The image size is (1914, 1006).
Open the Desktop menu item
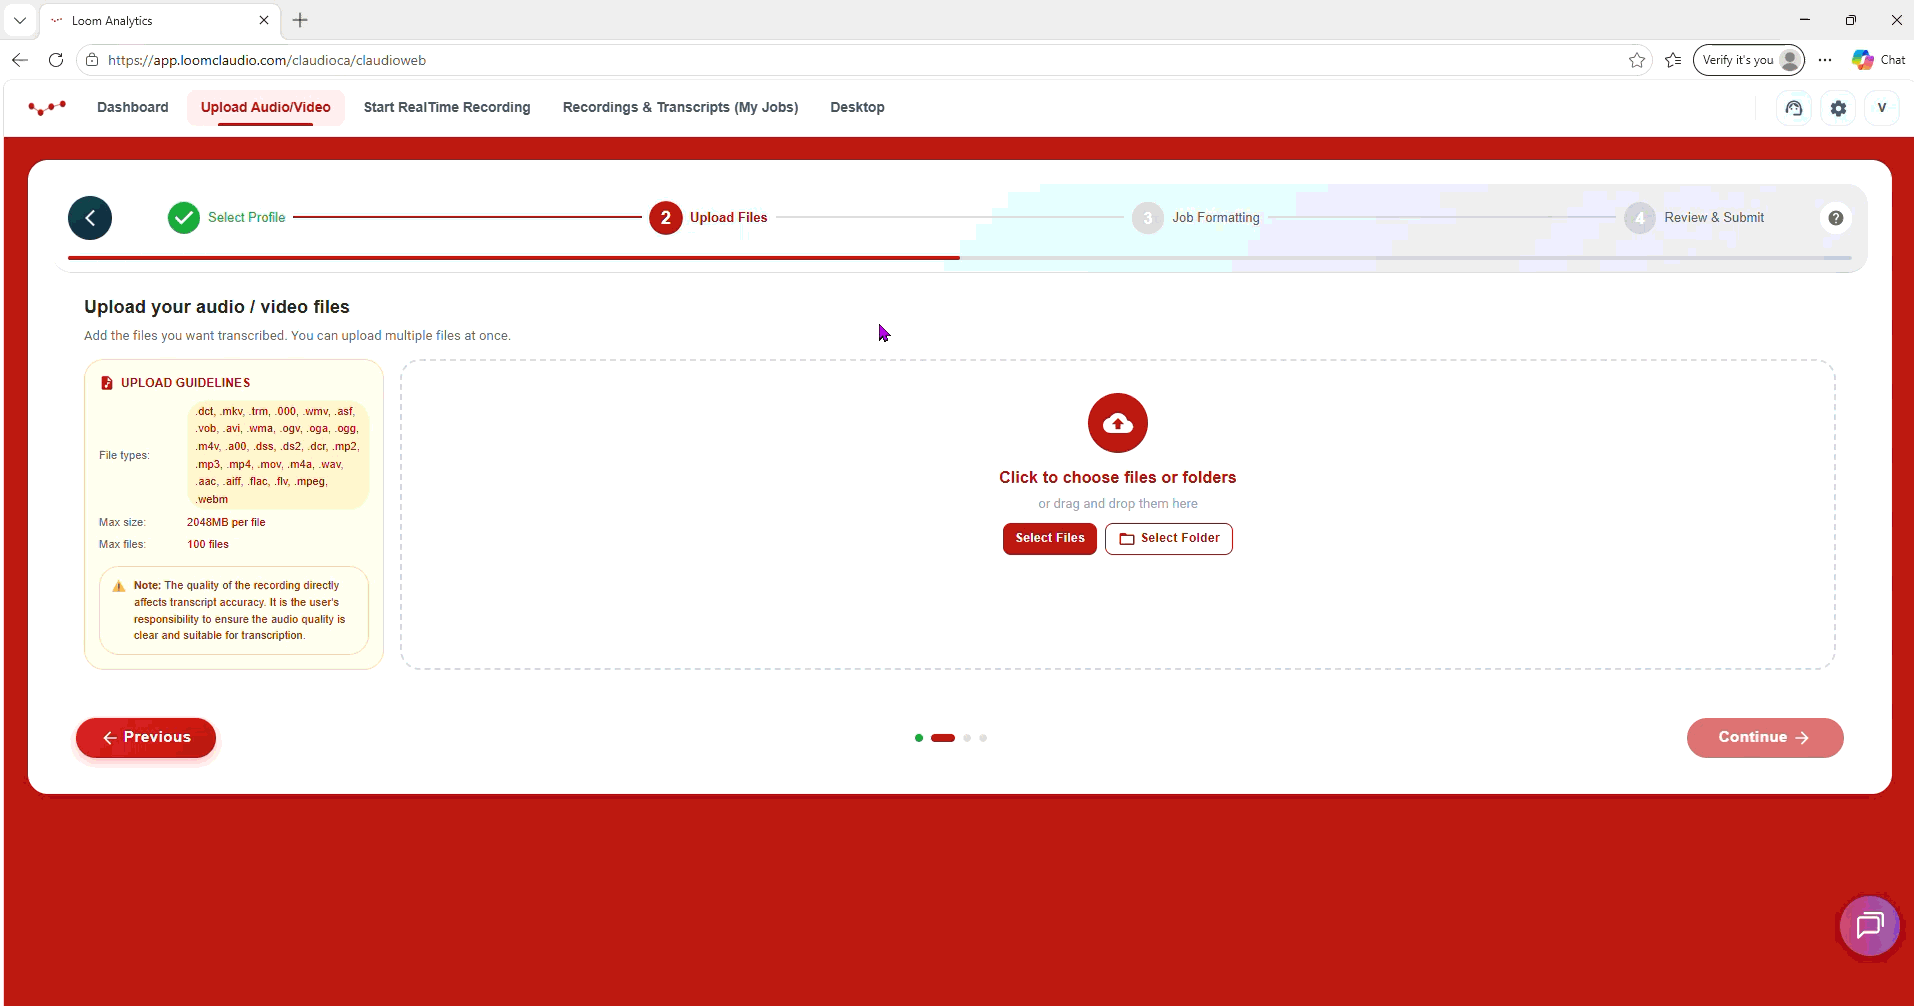857,107
